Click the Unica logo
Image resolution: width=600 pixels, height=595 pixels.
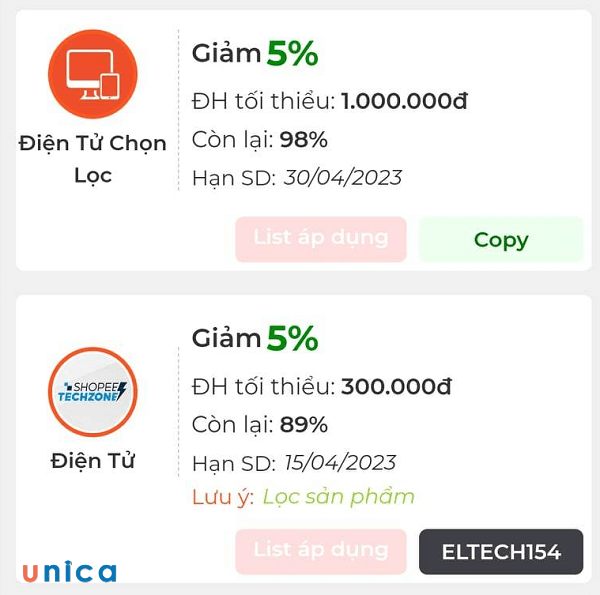click(x=68, y=572)
